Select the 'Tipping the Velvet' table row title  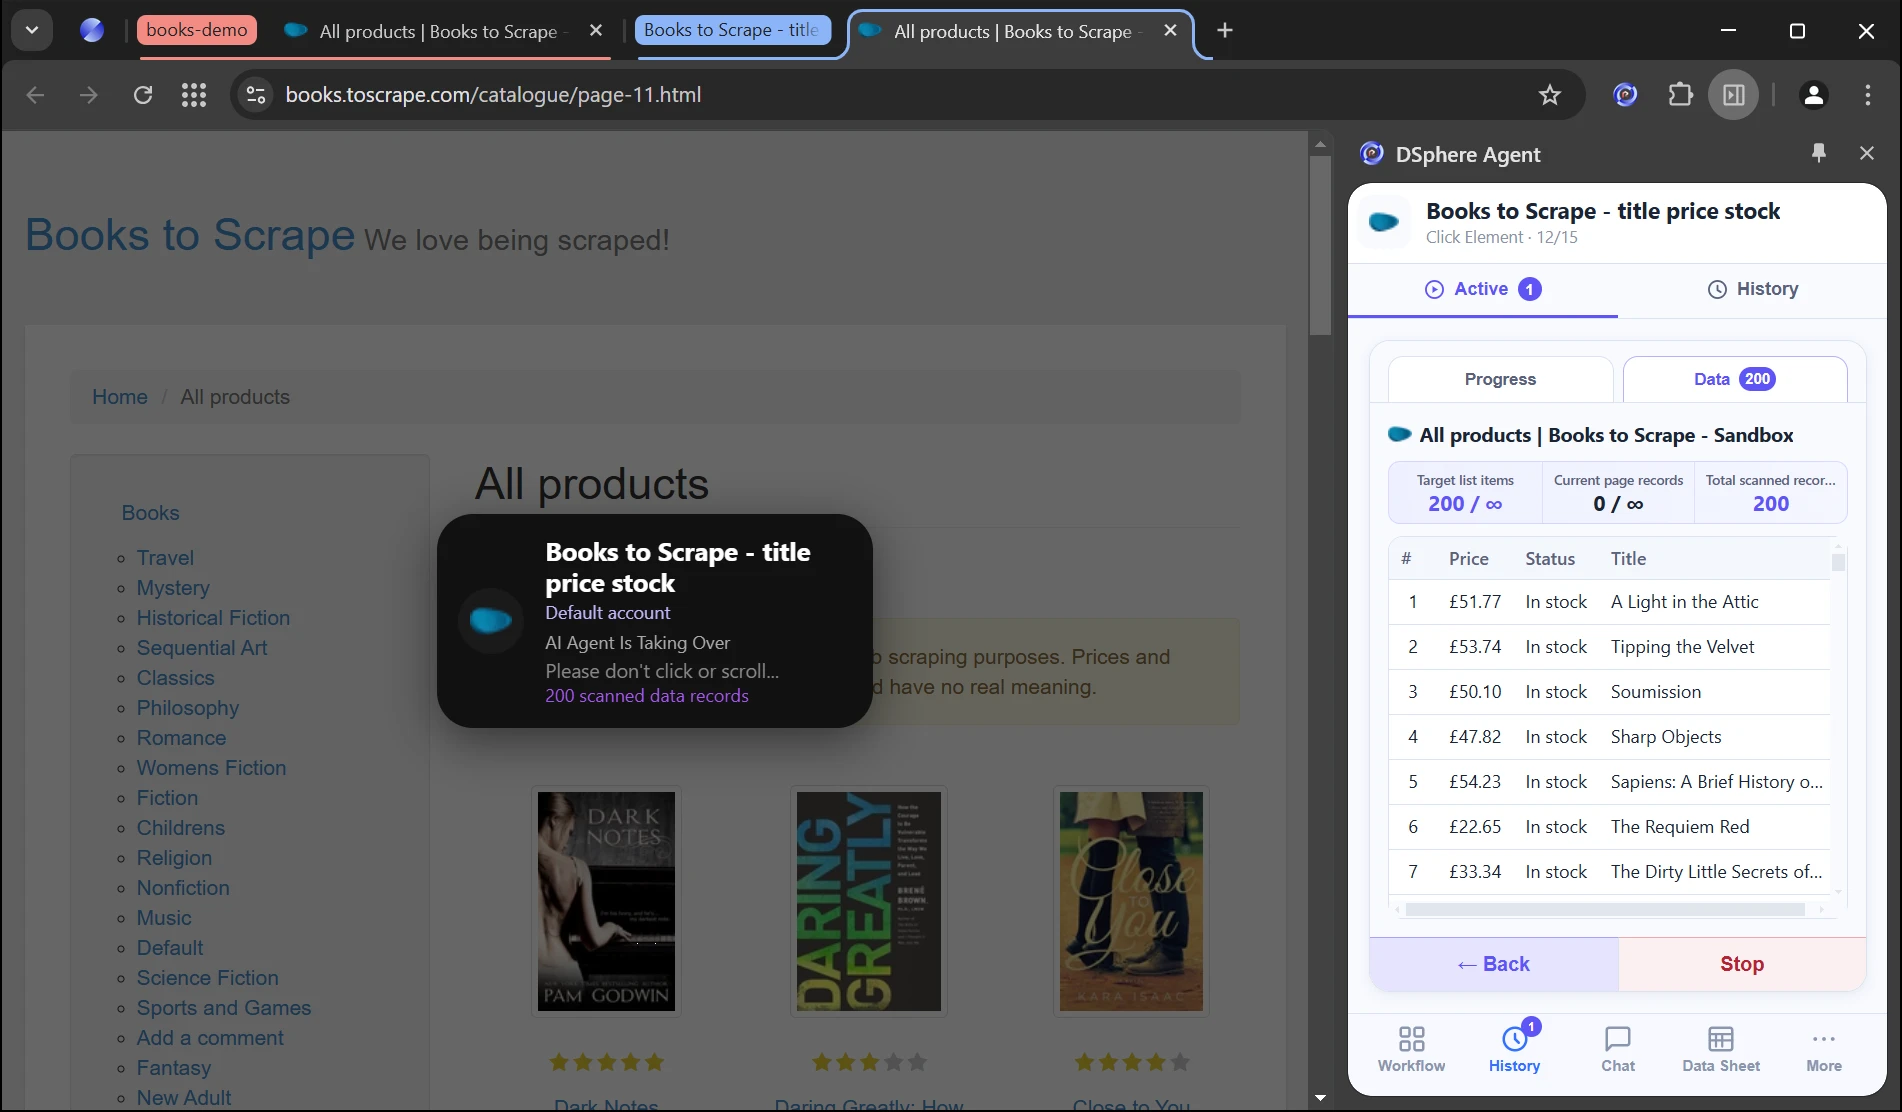[x=1682, y=647]
